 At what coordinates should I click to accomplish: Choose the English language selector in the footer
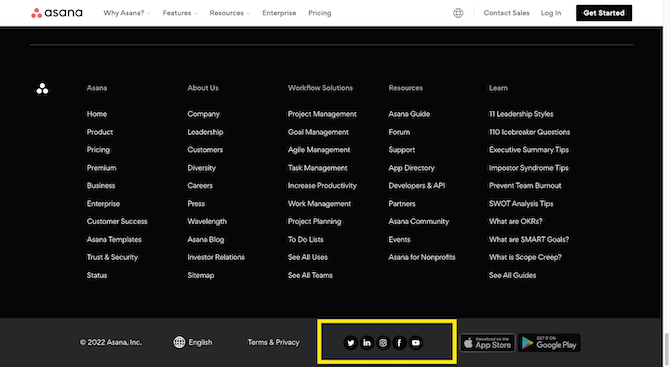pyautogui.click(x=193, y=342)
